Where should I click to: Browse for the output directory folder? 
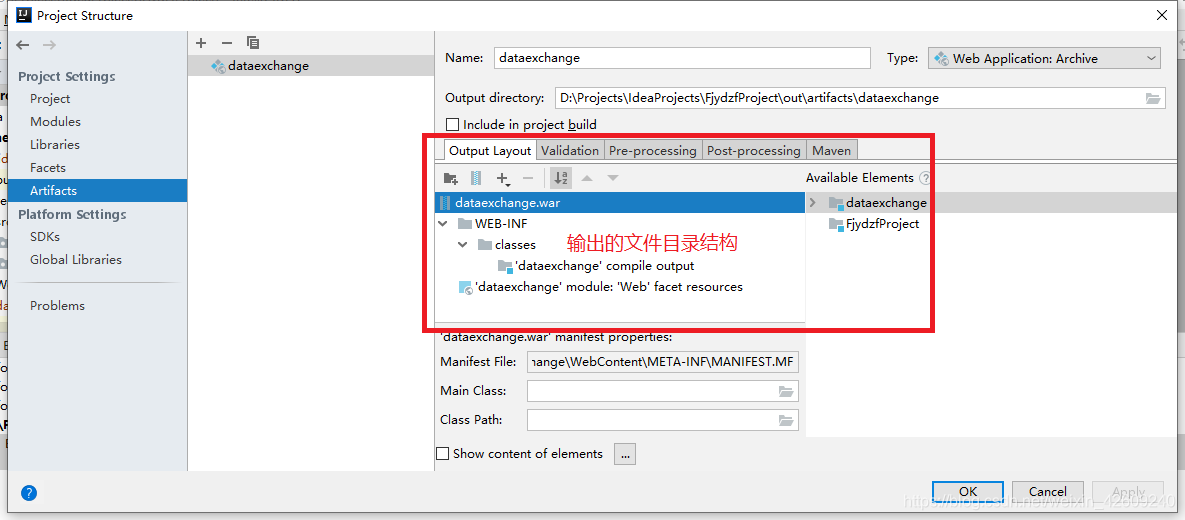[1153, 98]
